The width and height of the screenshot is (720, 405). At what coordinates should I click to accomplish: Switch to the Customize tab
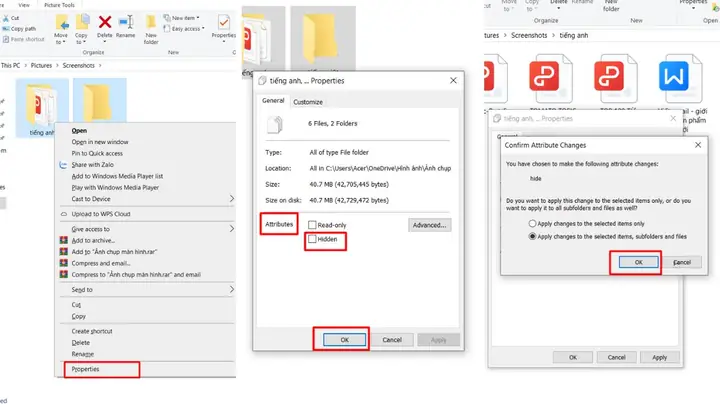pos(308,102)
